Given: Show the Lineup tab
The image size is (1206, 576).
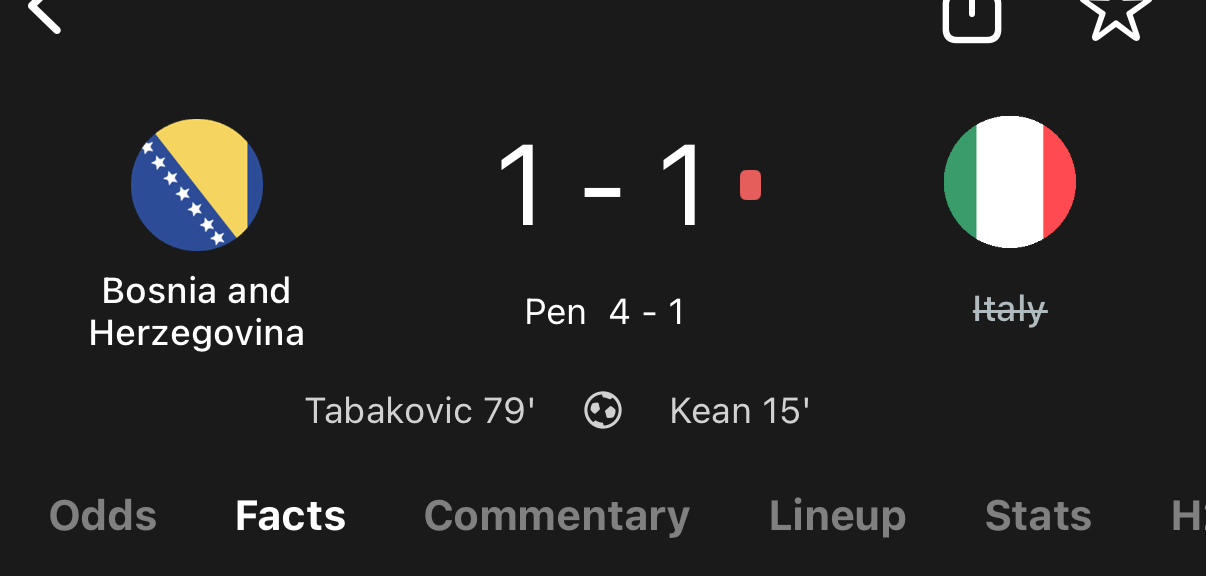Looking at the screenshot, I should (x=837, y=516).
